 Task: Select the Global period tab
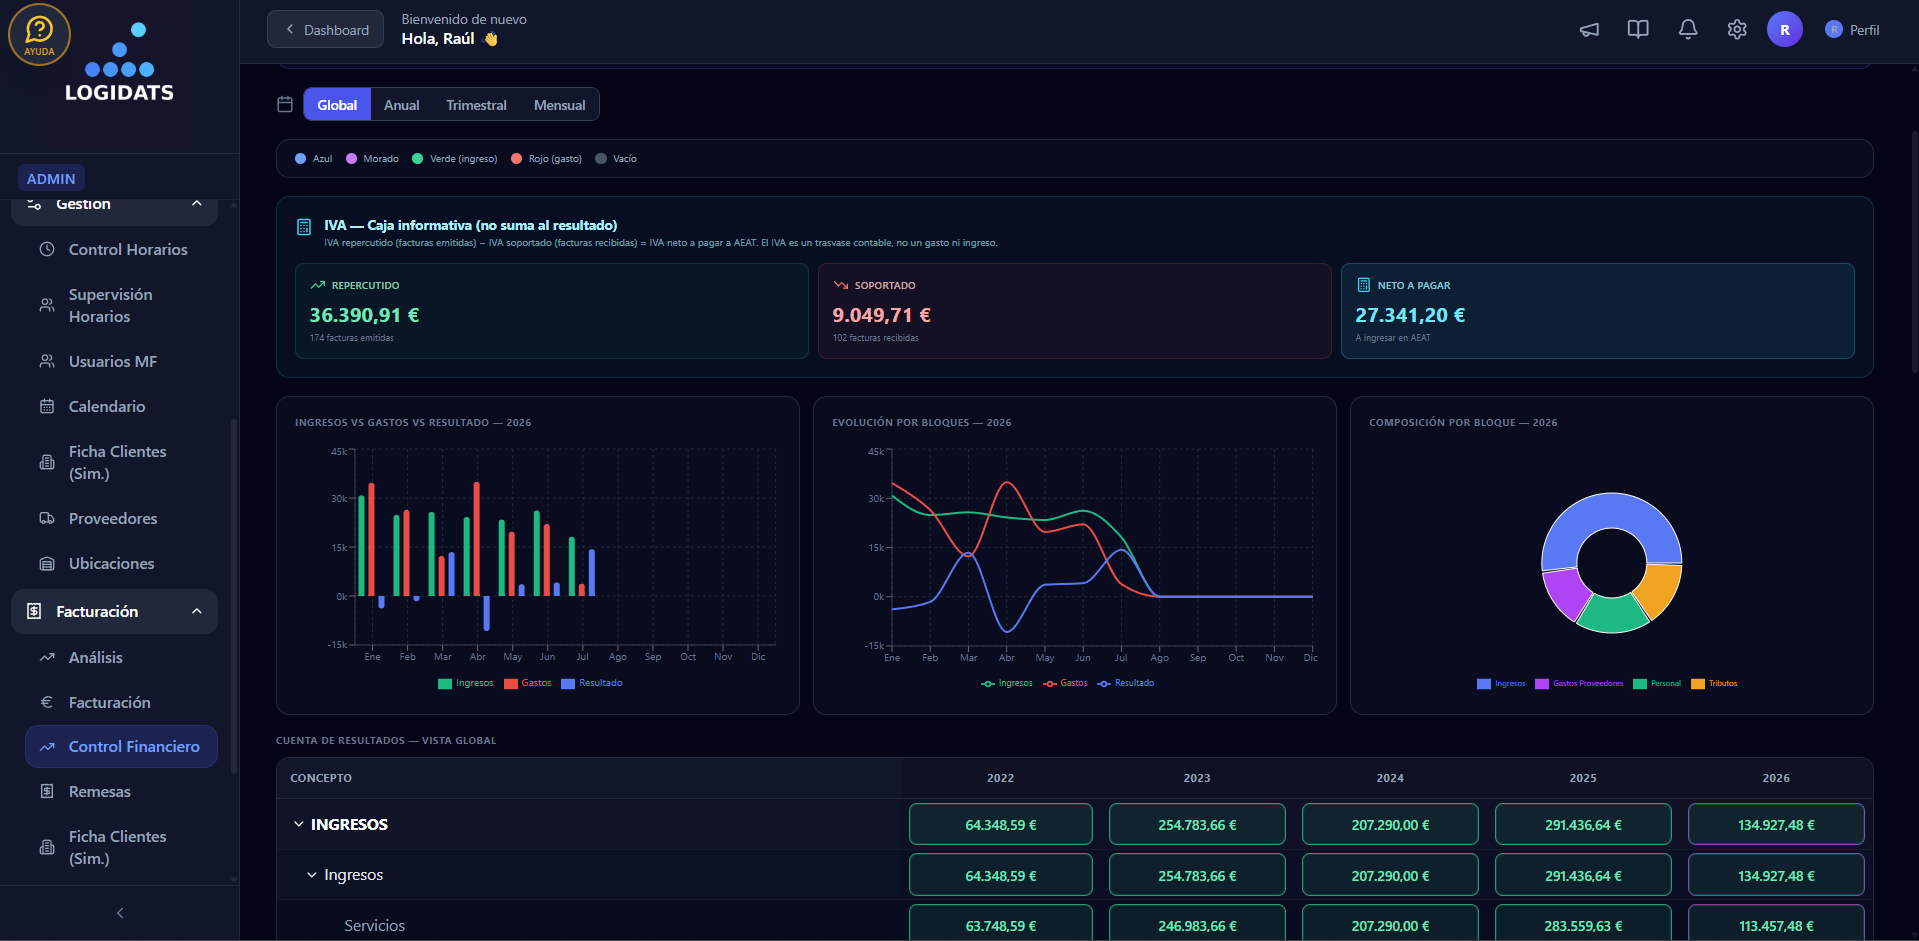(337, 105)
